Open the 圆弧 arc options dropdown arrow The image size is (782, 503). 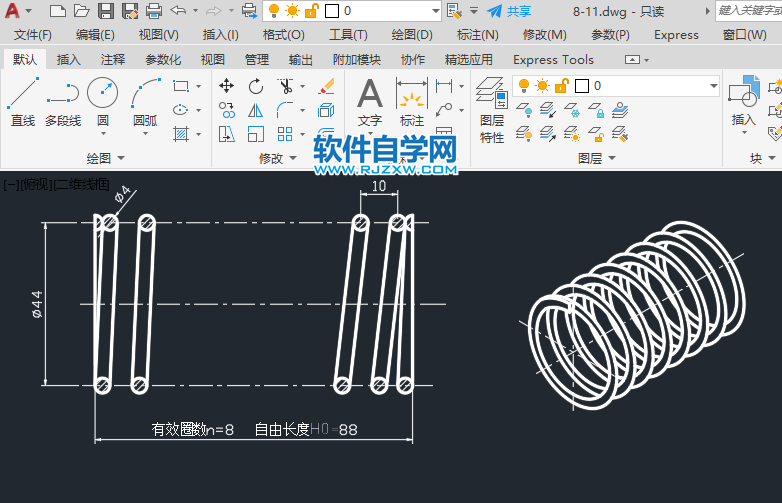145,134
